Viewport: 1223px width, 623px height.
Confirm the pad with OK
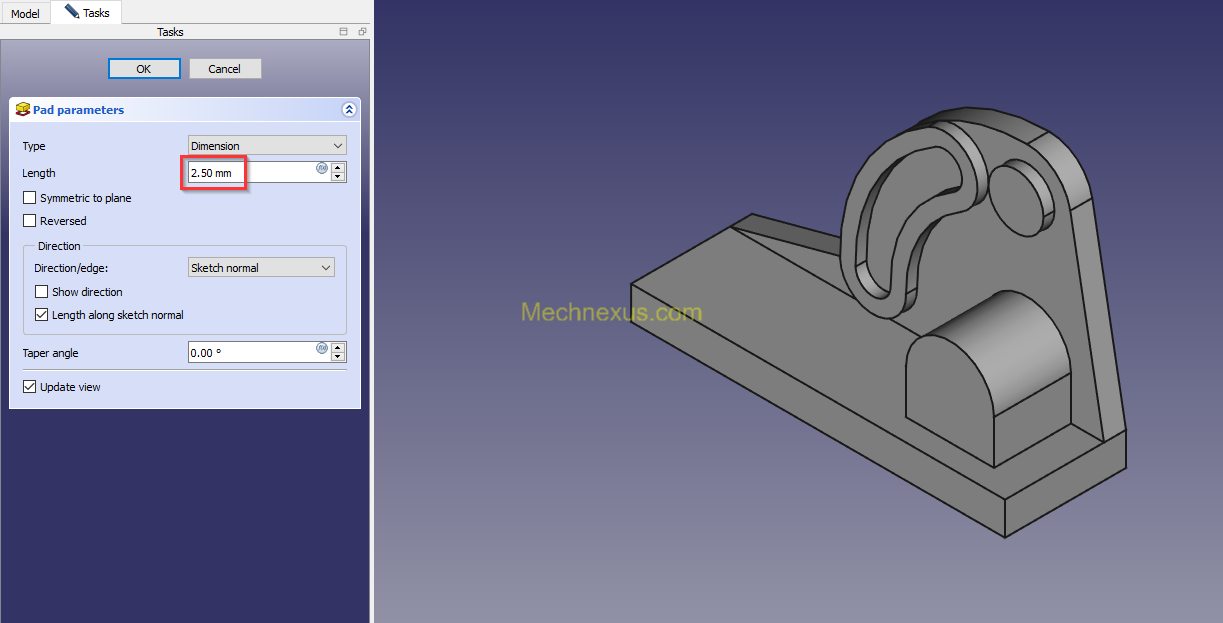tap(144, 69)
